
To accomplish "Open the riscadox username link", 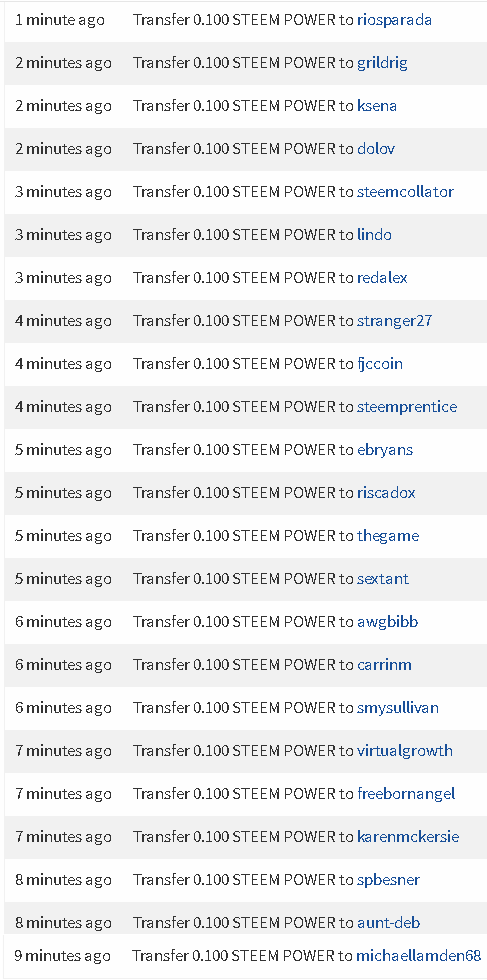I will [386, 493].
